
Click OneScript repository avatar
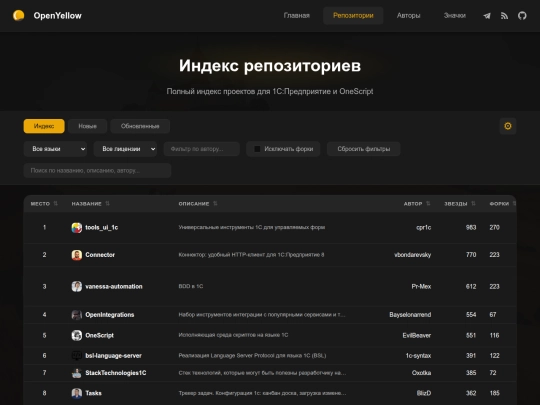[76, 335]
